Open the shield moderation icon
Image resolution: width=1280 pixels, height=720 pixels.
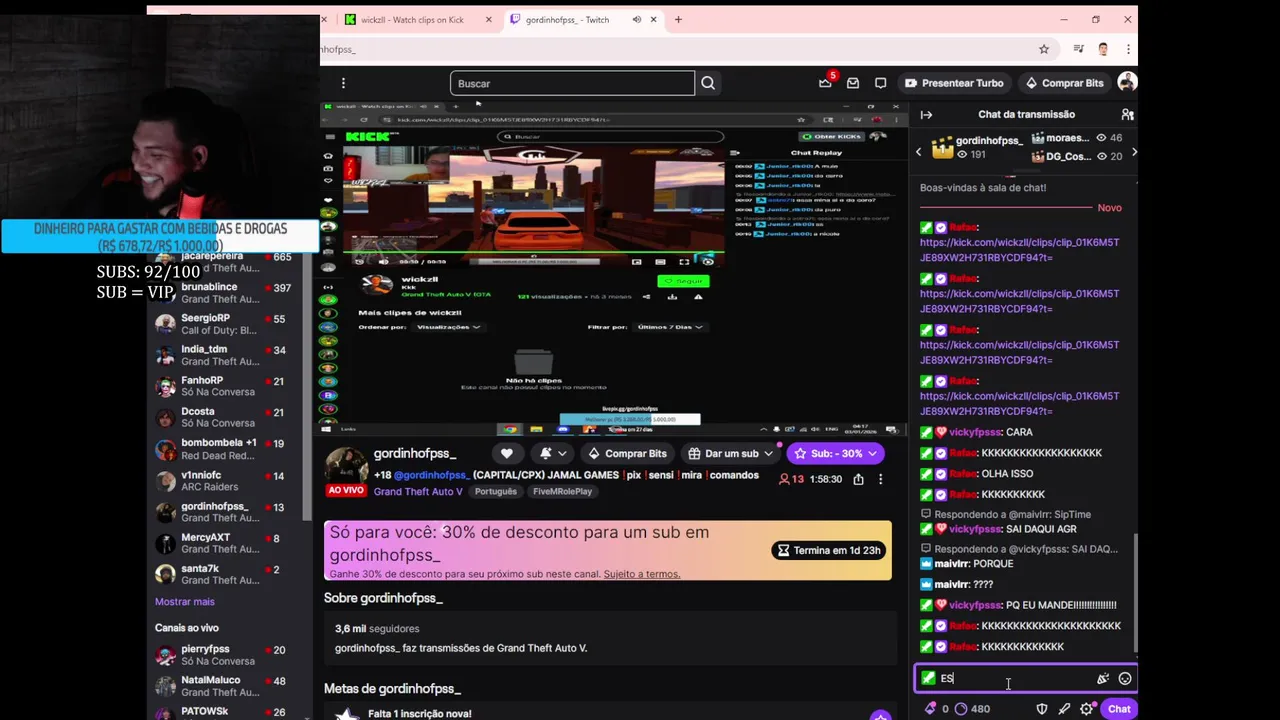1041,709
